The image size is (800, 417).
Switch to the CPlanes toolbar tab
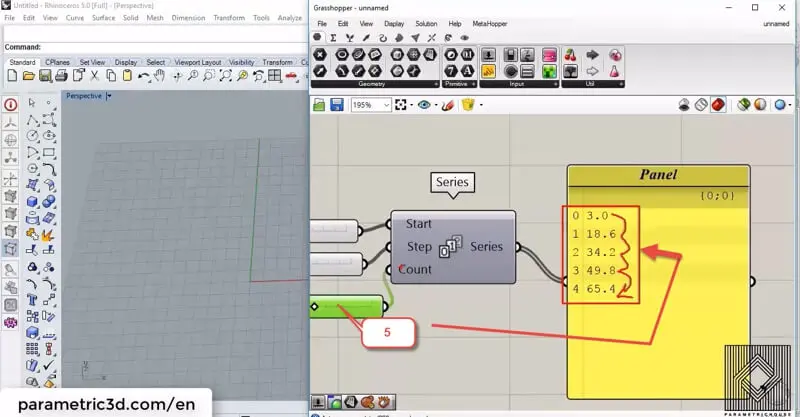(x=55, y=62)
